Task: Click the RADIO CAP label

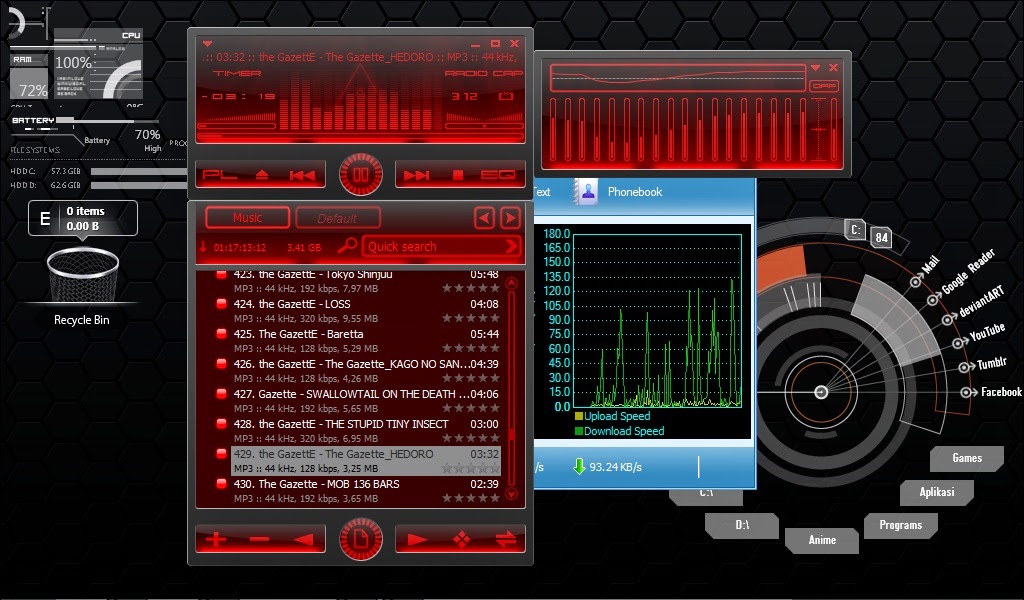Action: pyautogui.click(x=484, y=74)
